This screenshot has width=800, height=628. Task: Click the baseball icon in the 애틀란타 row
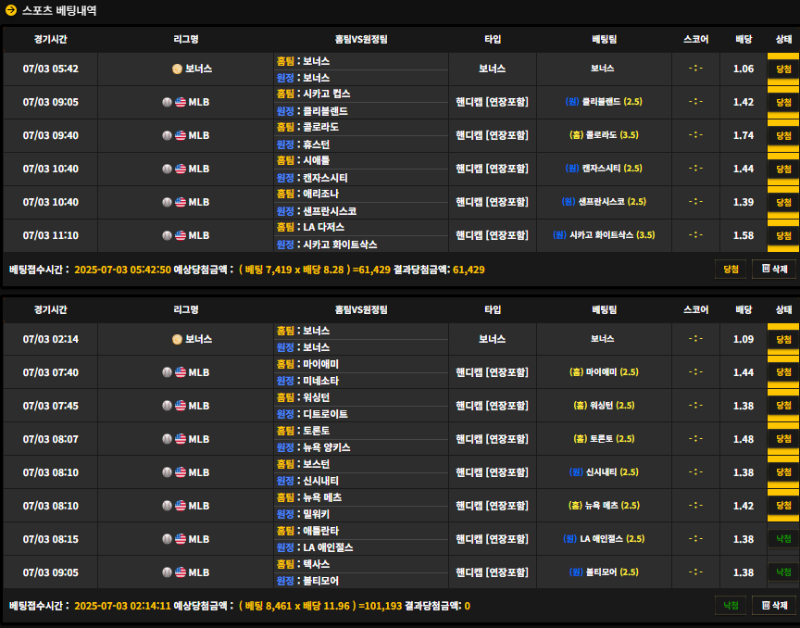[x=167, y=539]
